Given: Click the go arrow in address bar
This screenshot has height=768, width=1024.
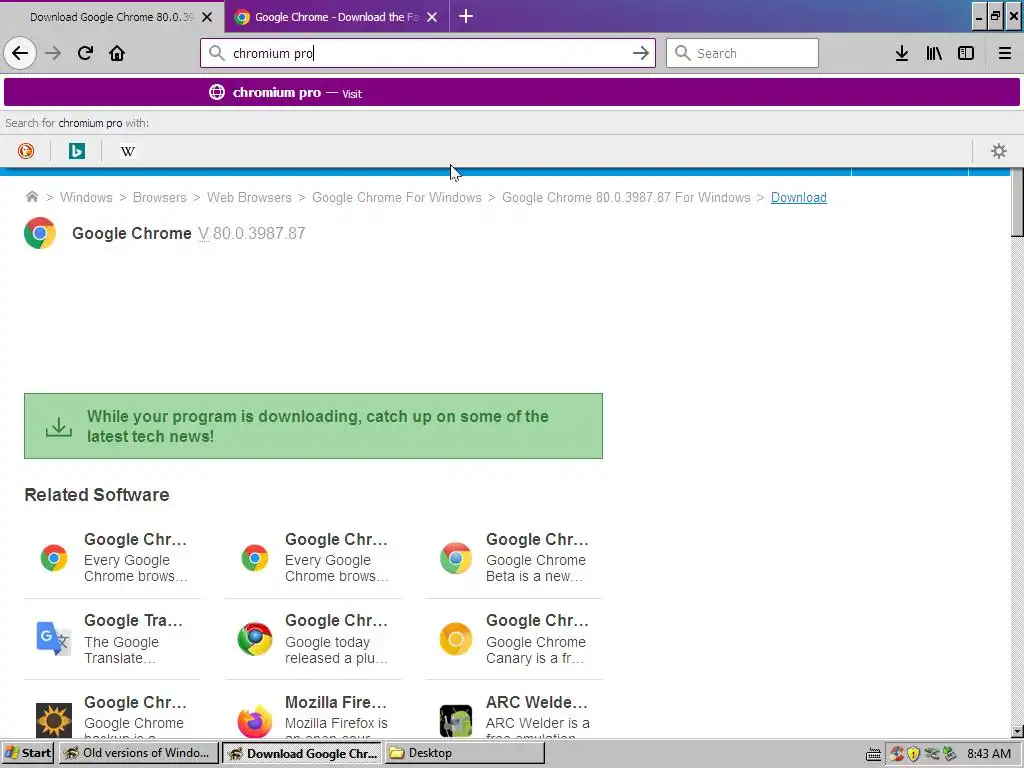Looking at the screenshot, I should (641, 53).
